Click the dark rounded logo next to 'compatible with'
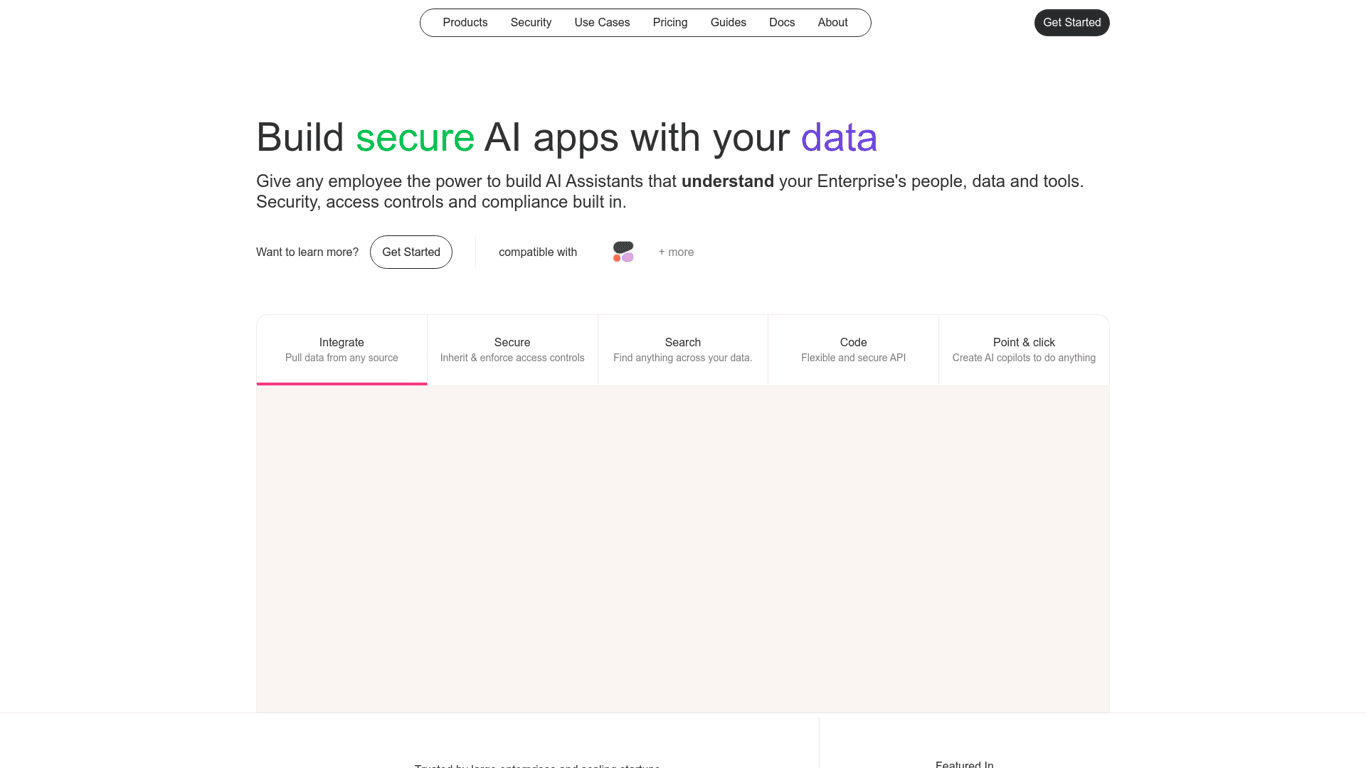 [623, 247]
